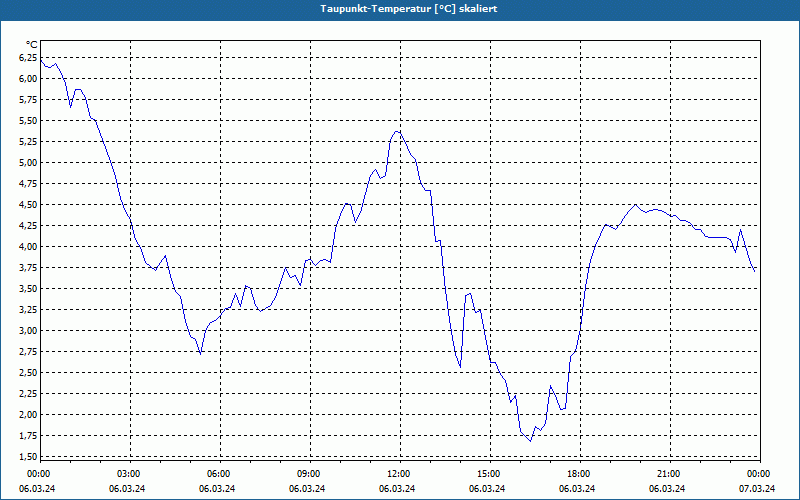Select the 15:00 time axis label
800x500 pixels.
click(488, 474)
